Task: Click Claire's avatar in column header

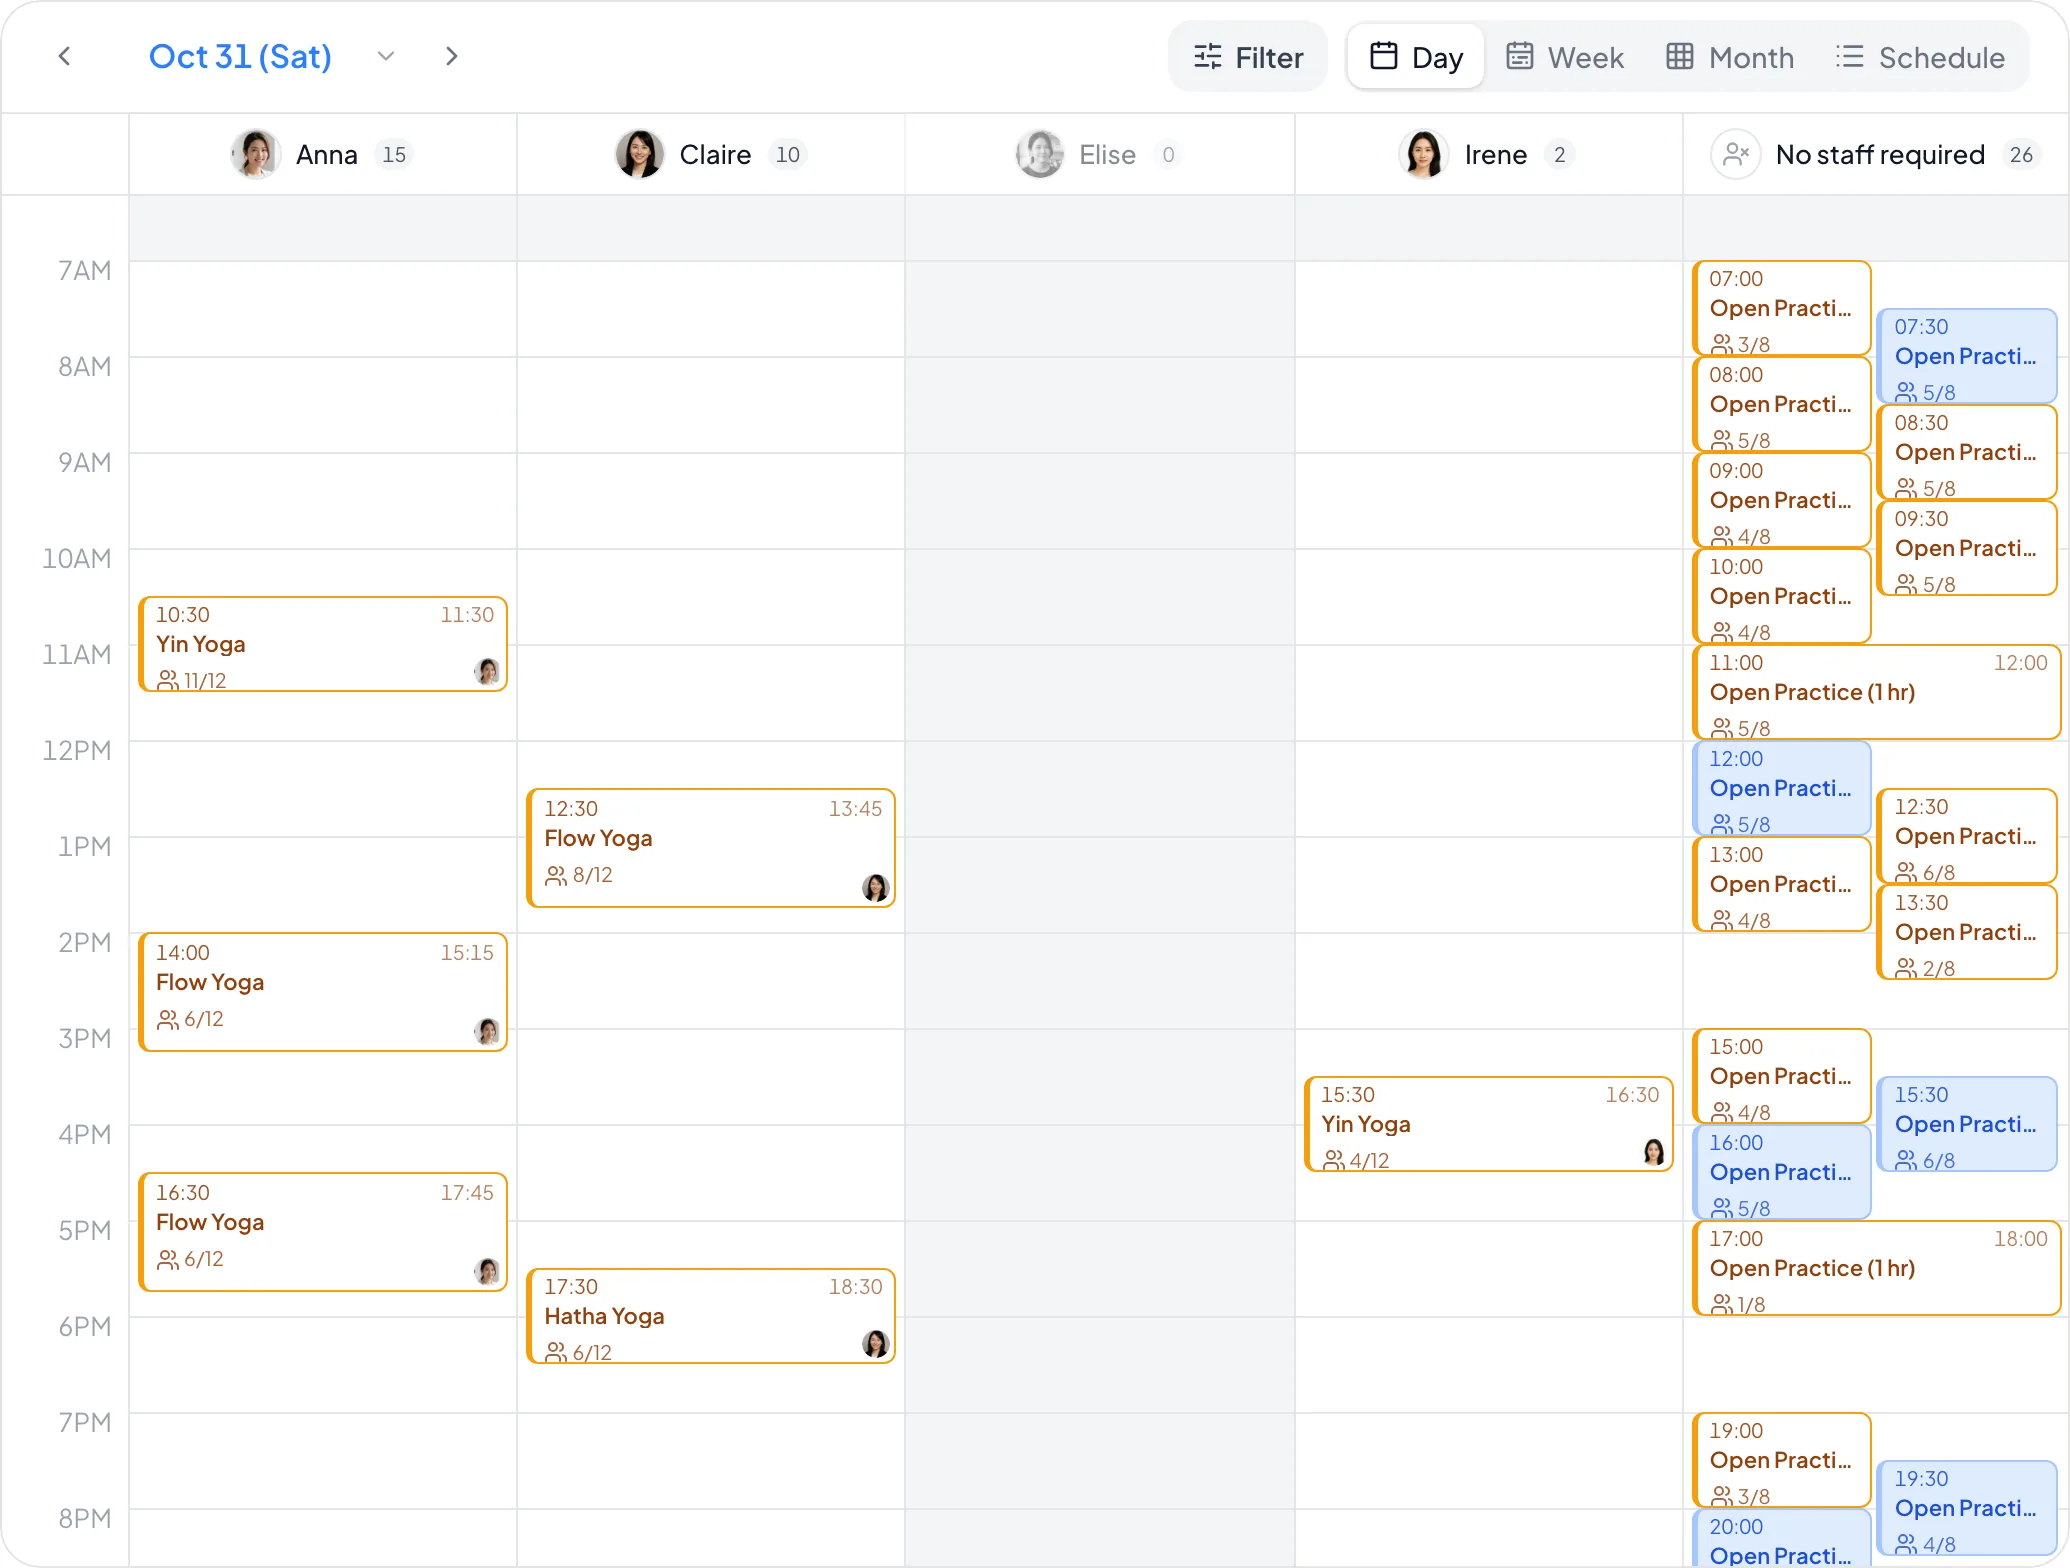Action: click(639, 154)
